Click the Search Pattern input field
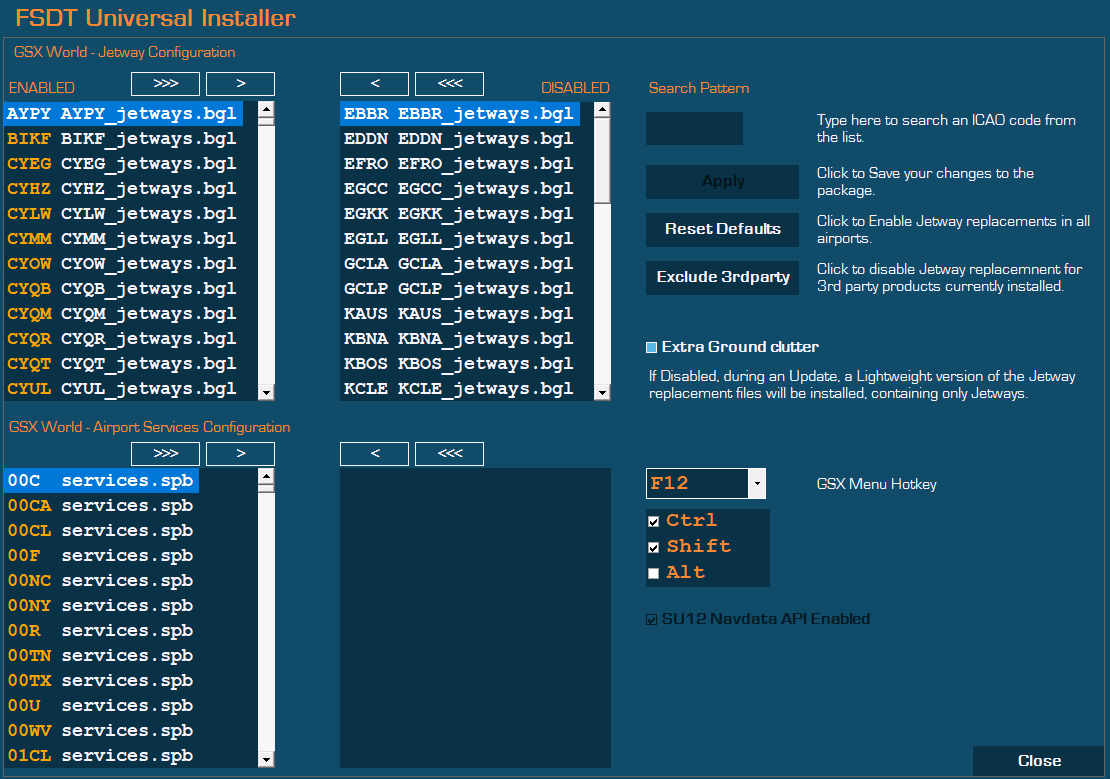The image size is (1110, 779). (x=694, y=128)
